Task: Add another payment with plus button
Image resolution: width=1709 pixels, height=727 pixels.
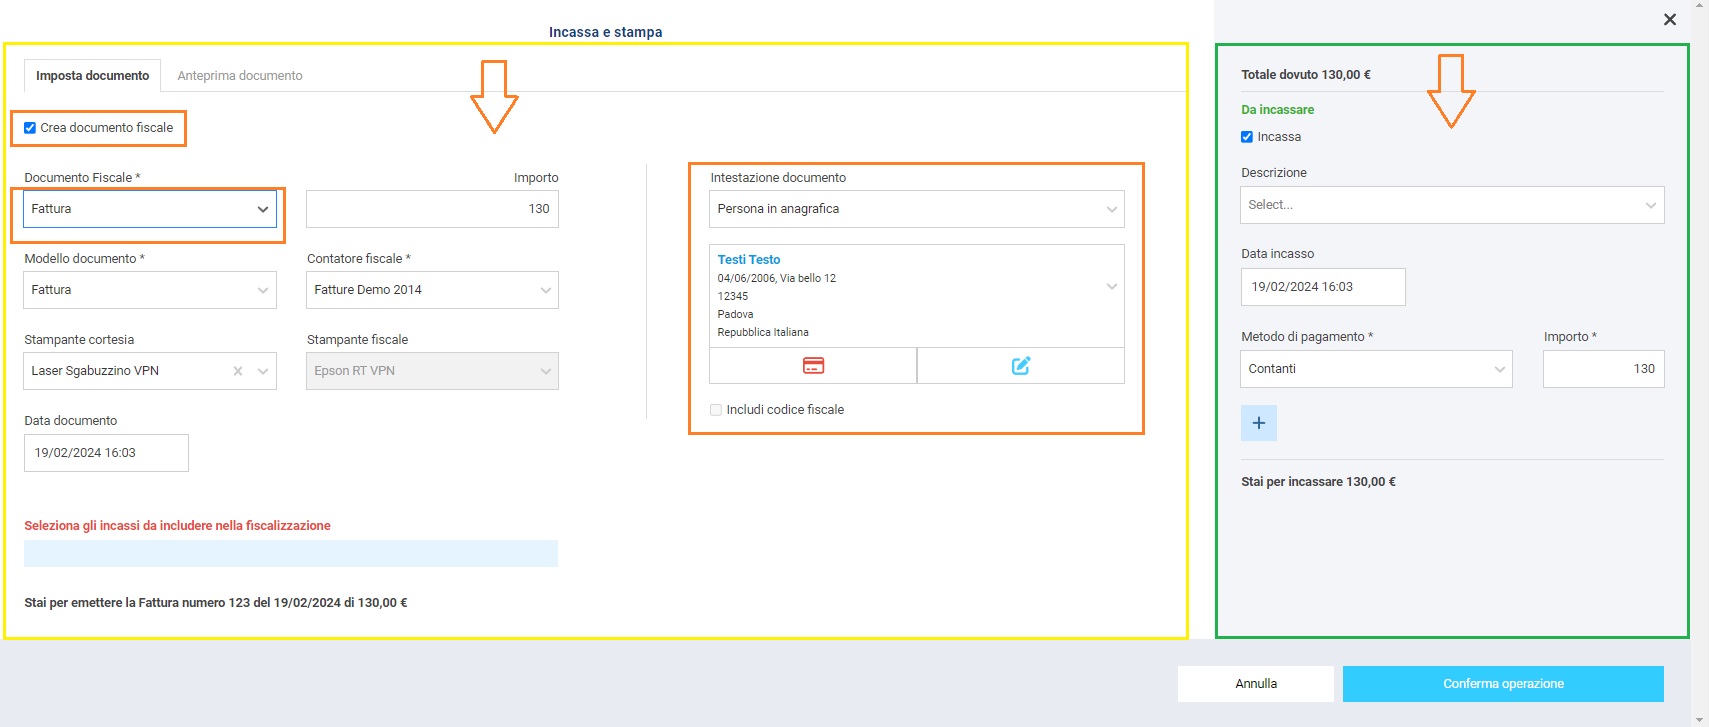Action: click(x=1258, y=423)
